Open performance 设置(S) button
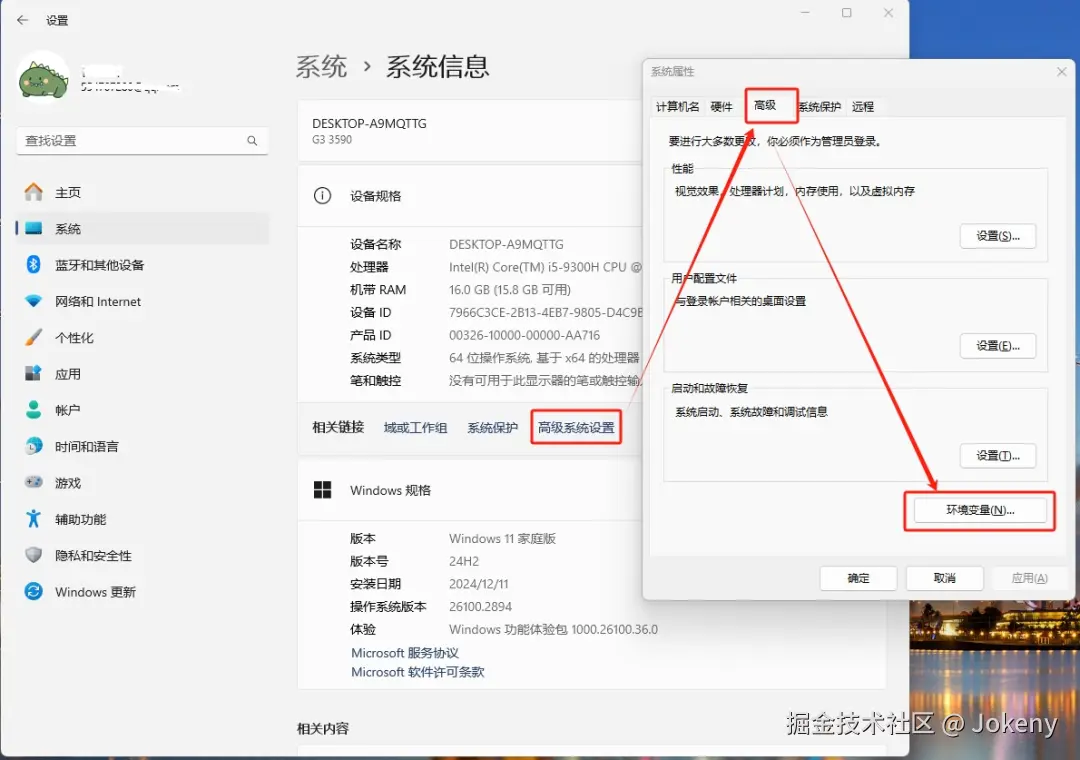Screen dimensions: 1080x760 coord(997,236)
